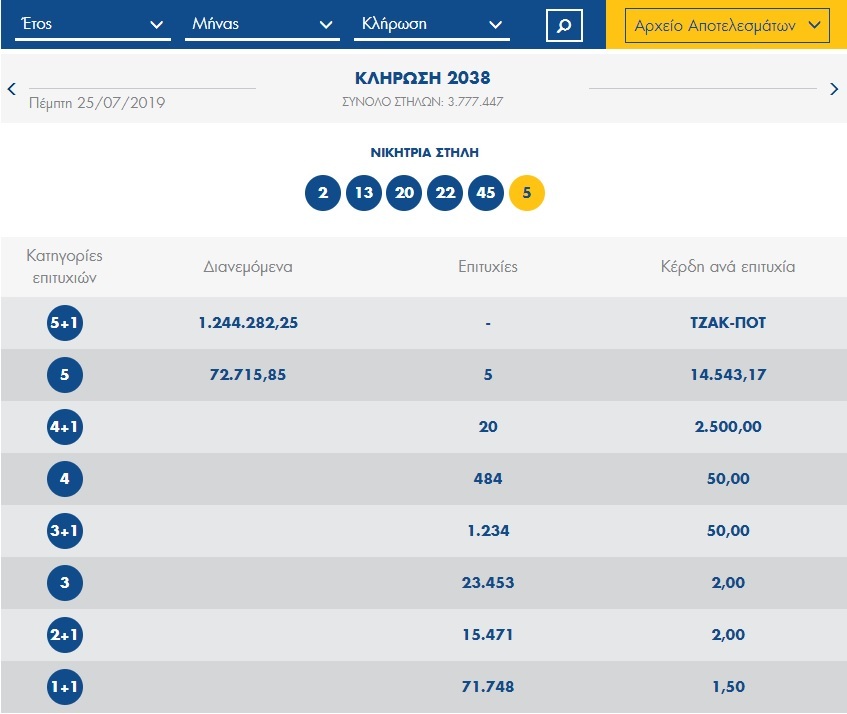847x714 pixels.
Task: Click the ΚΛΗΡΩΣΗ 2038 heading
Action: pos(423,78)
